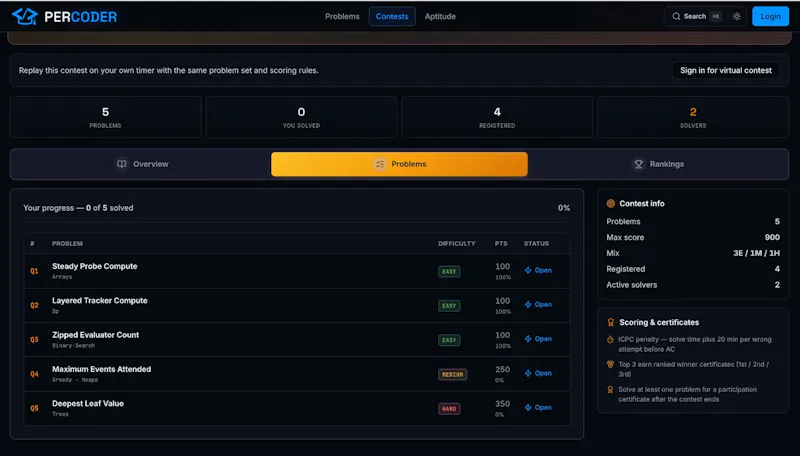
Task: Click the bolt icon in Steady Probe Compute row
Action: pyautogui.click(x=528, y=270)
